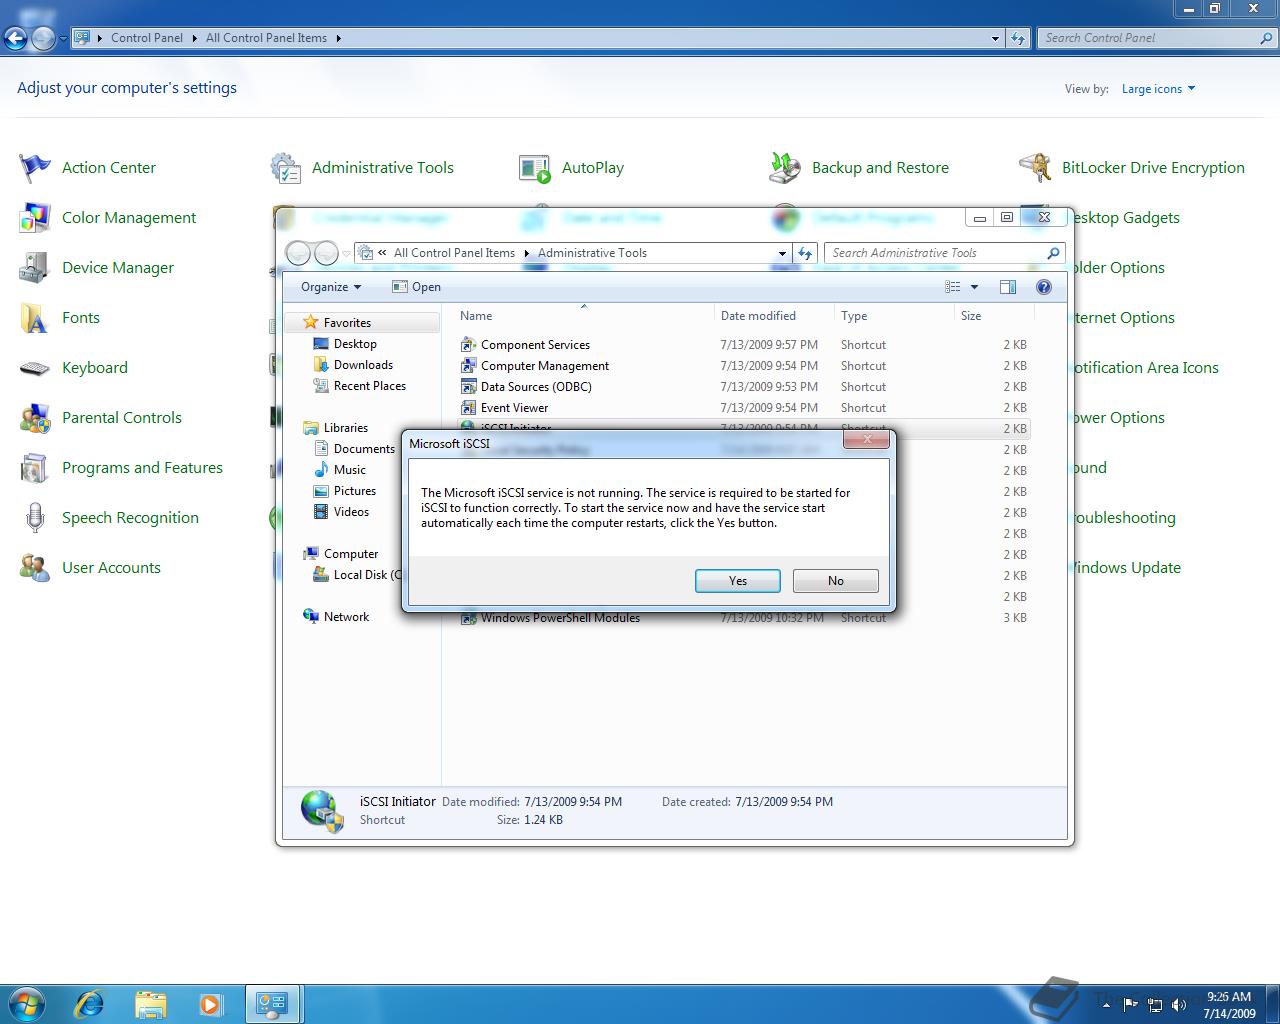1280x1024 pixels.
Task: Open View by Large icons dropdown
Action: point(1158,89)
